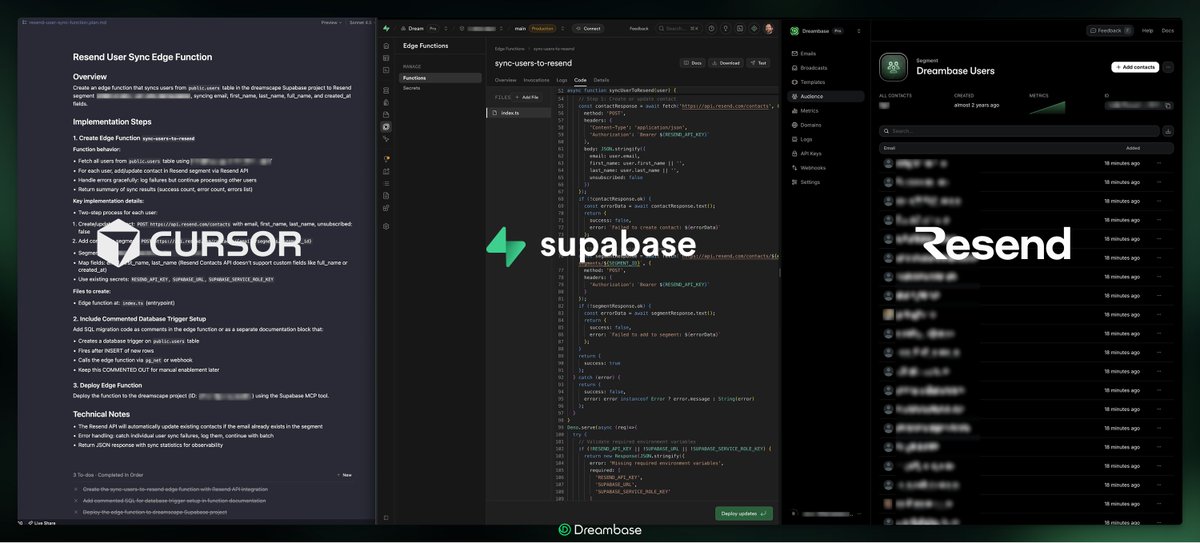Open the Preview dropdown in Cursor
1200x543 pixels.
click(x=331, y=21)
